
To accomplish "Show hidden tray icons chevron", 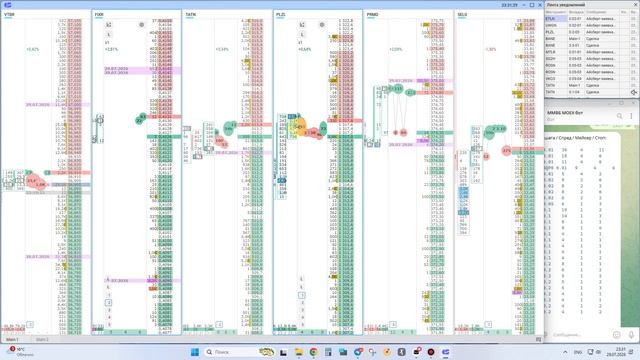I will coord(565,352).
